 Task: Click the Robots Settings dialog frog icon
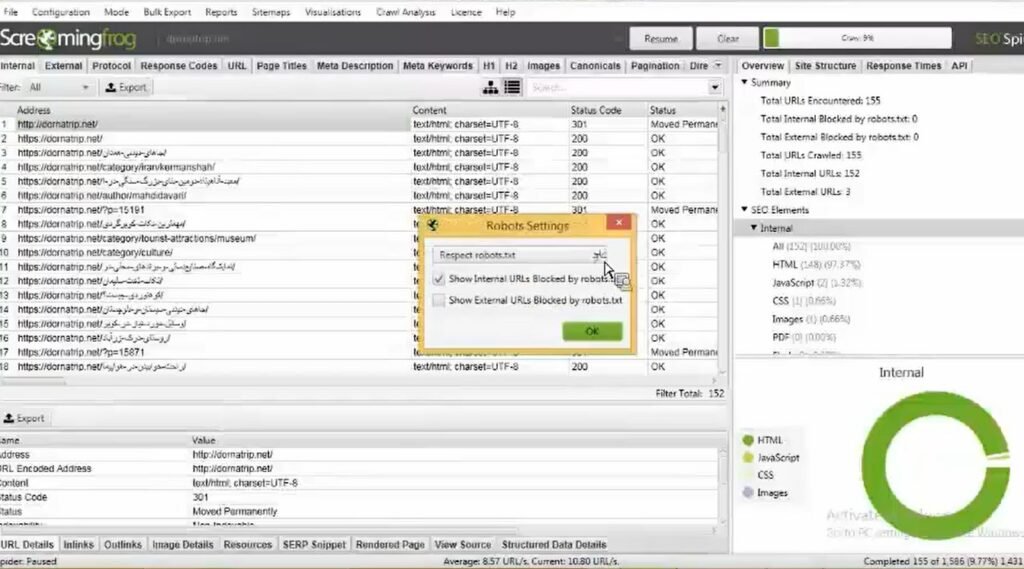(x=432, y=225)
